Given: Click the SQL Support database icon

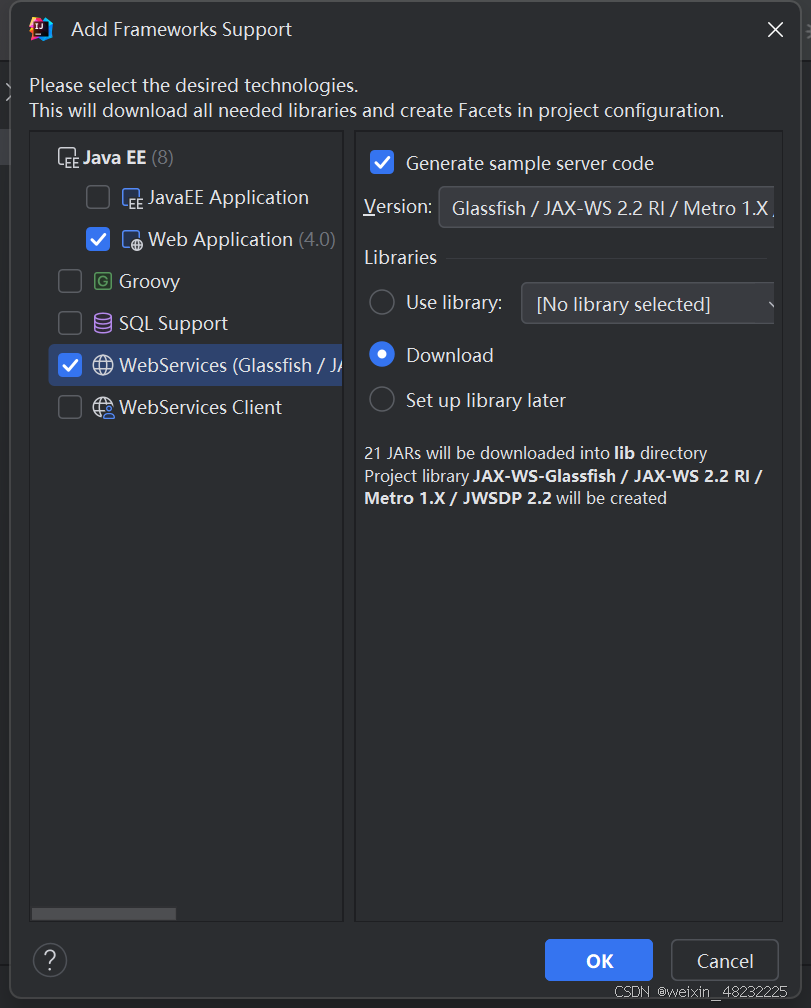Looking at the screenshot, I should (103, 323).
